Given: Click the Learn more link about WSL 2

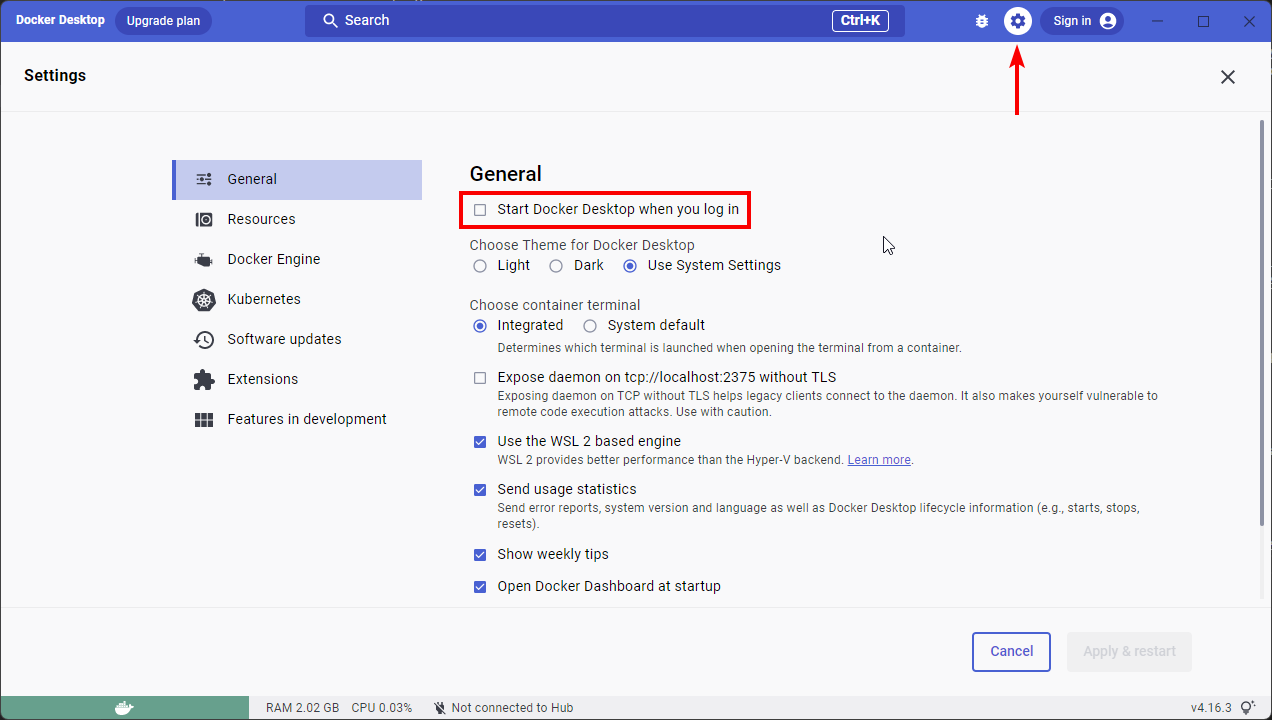Looking at the screenshot, I should [878, 459].
